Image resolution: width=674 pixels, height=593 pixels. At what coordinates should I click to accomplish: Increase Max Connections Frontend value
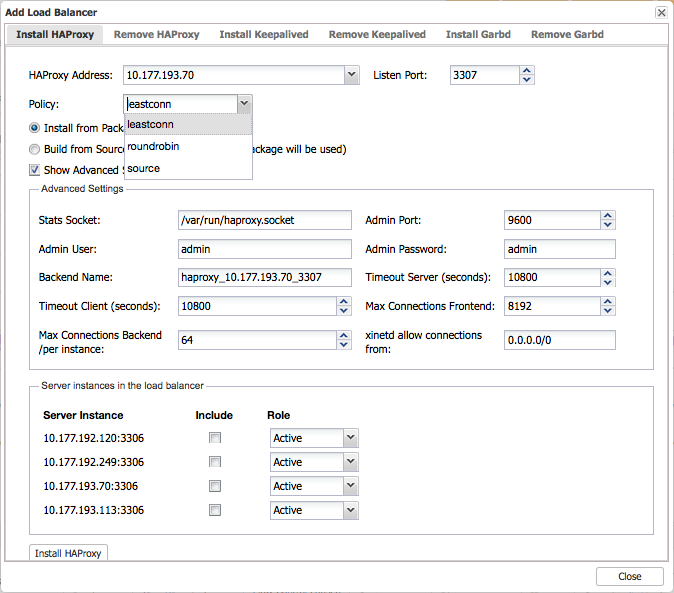[x=608, y=301]
